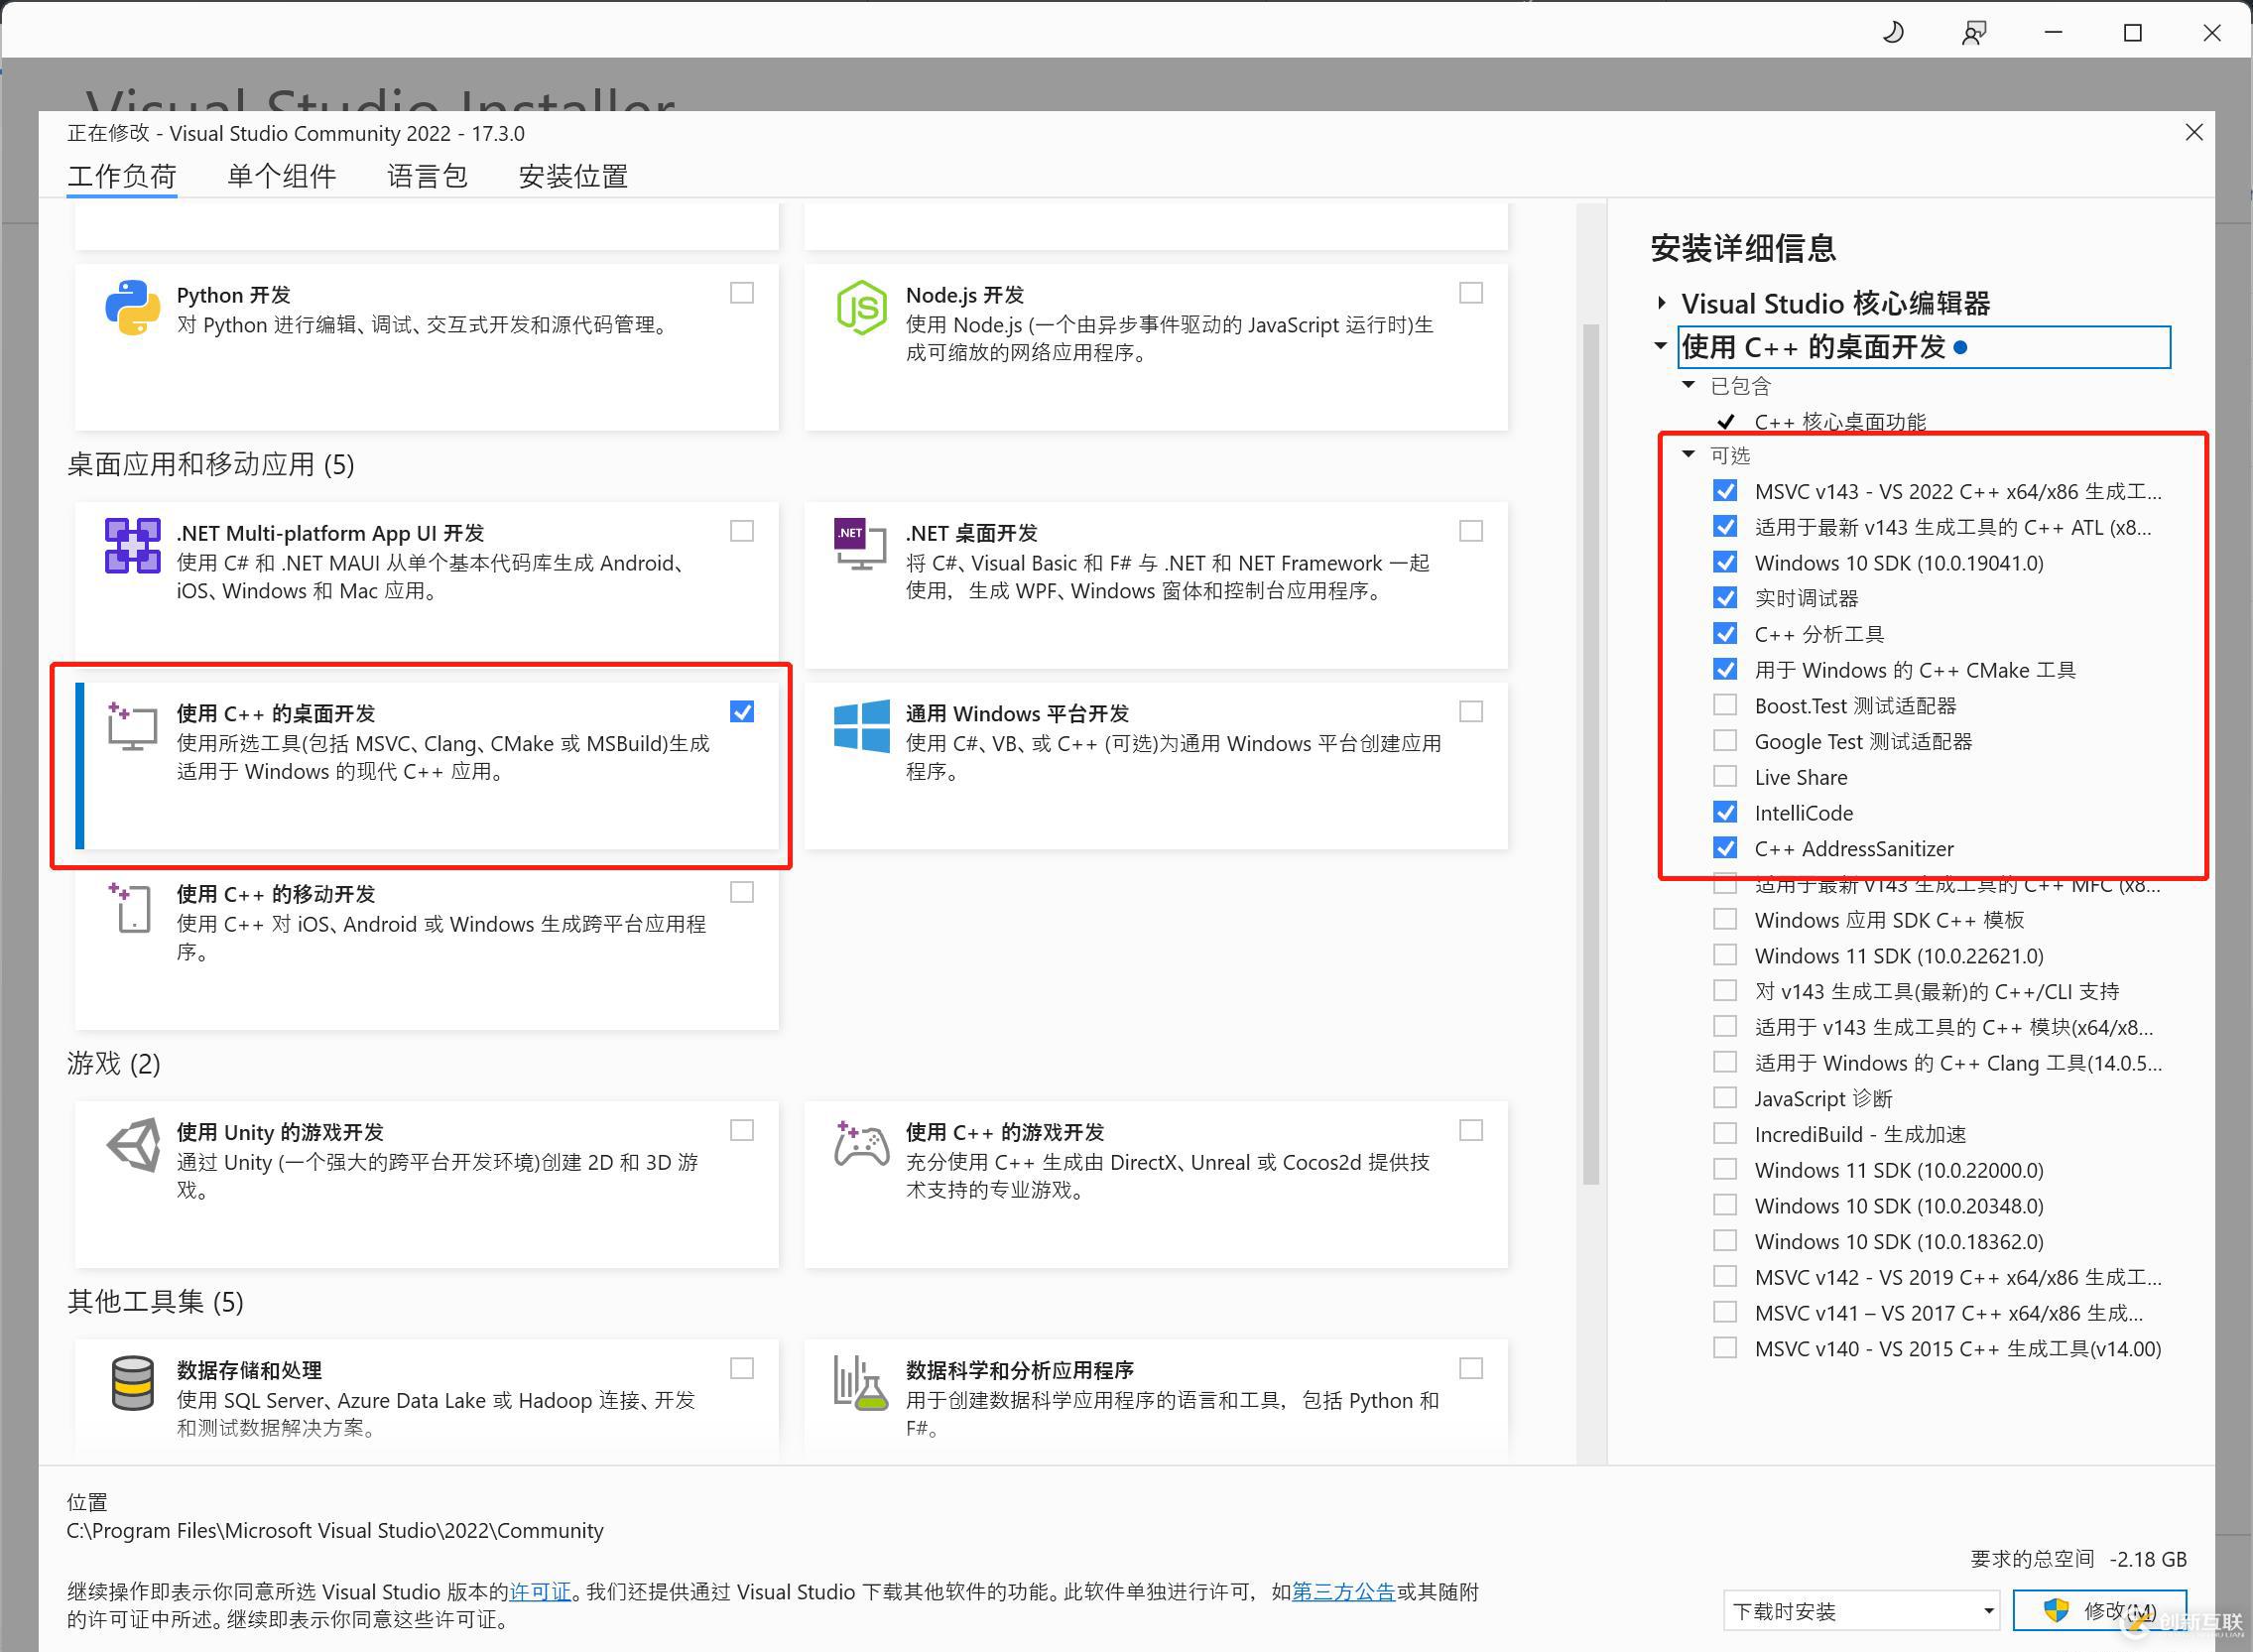
Task: Collapse the 可选 optional components section
Action: coord(1689,455)
